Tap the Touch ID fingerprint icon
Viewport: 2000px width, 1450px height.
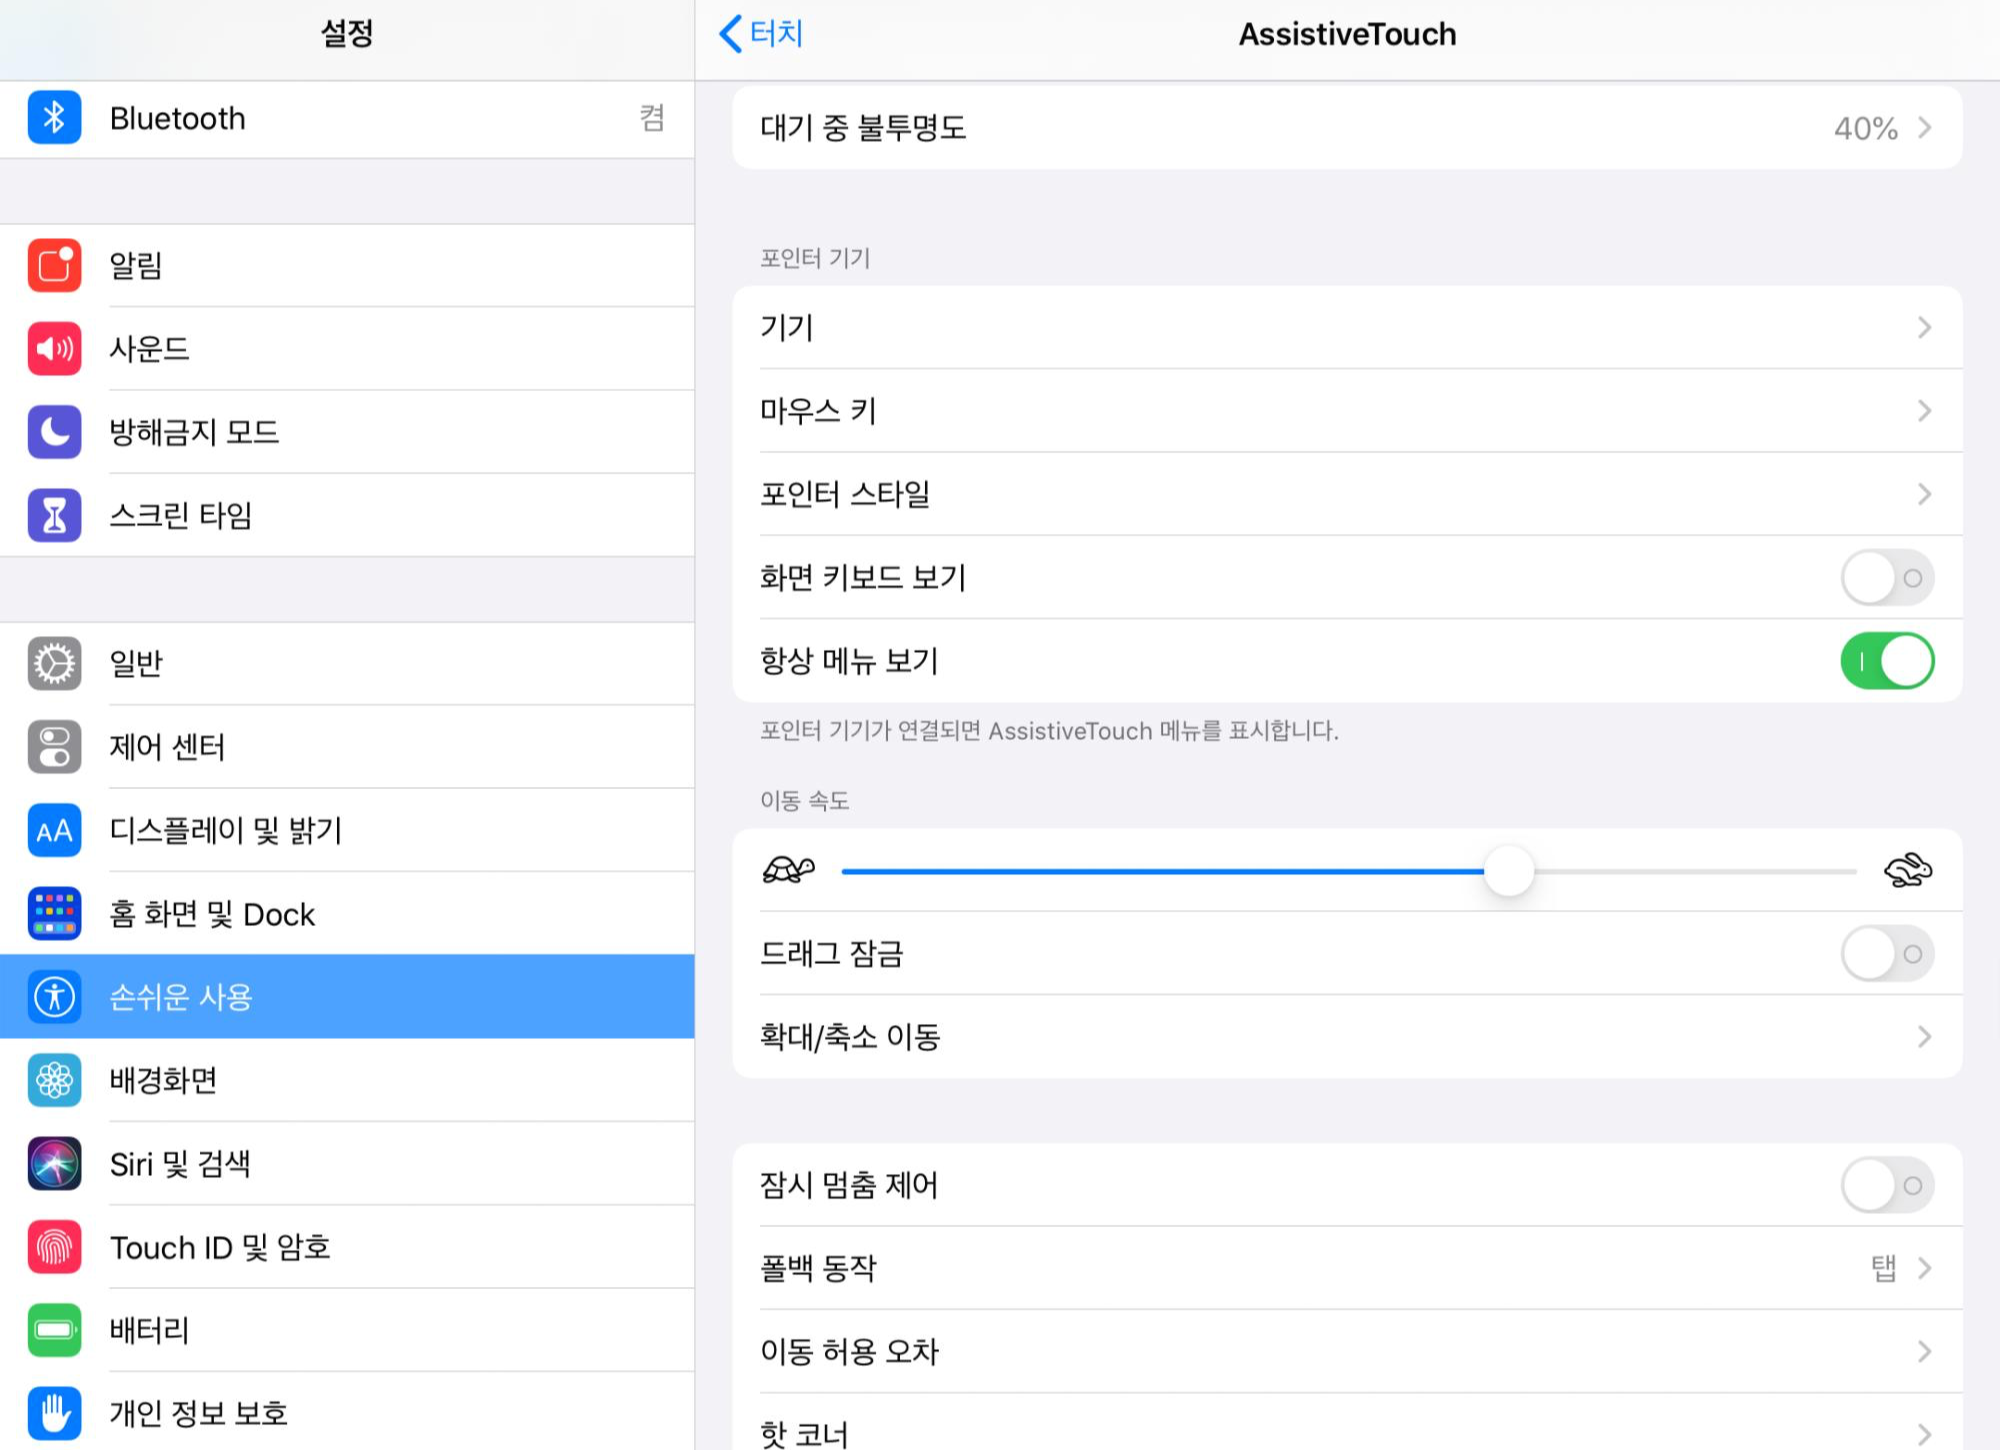(54, 1247)
